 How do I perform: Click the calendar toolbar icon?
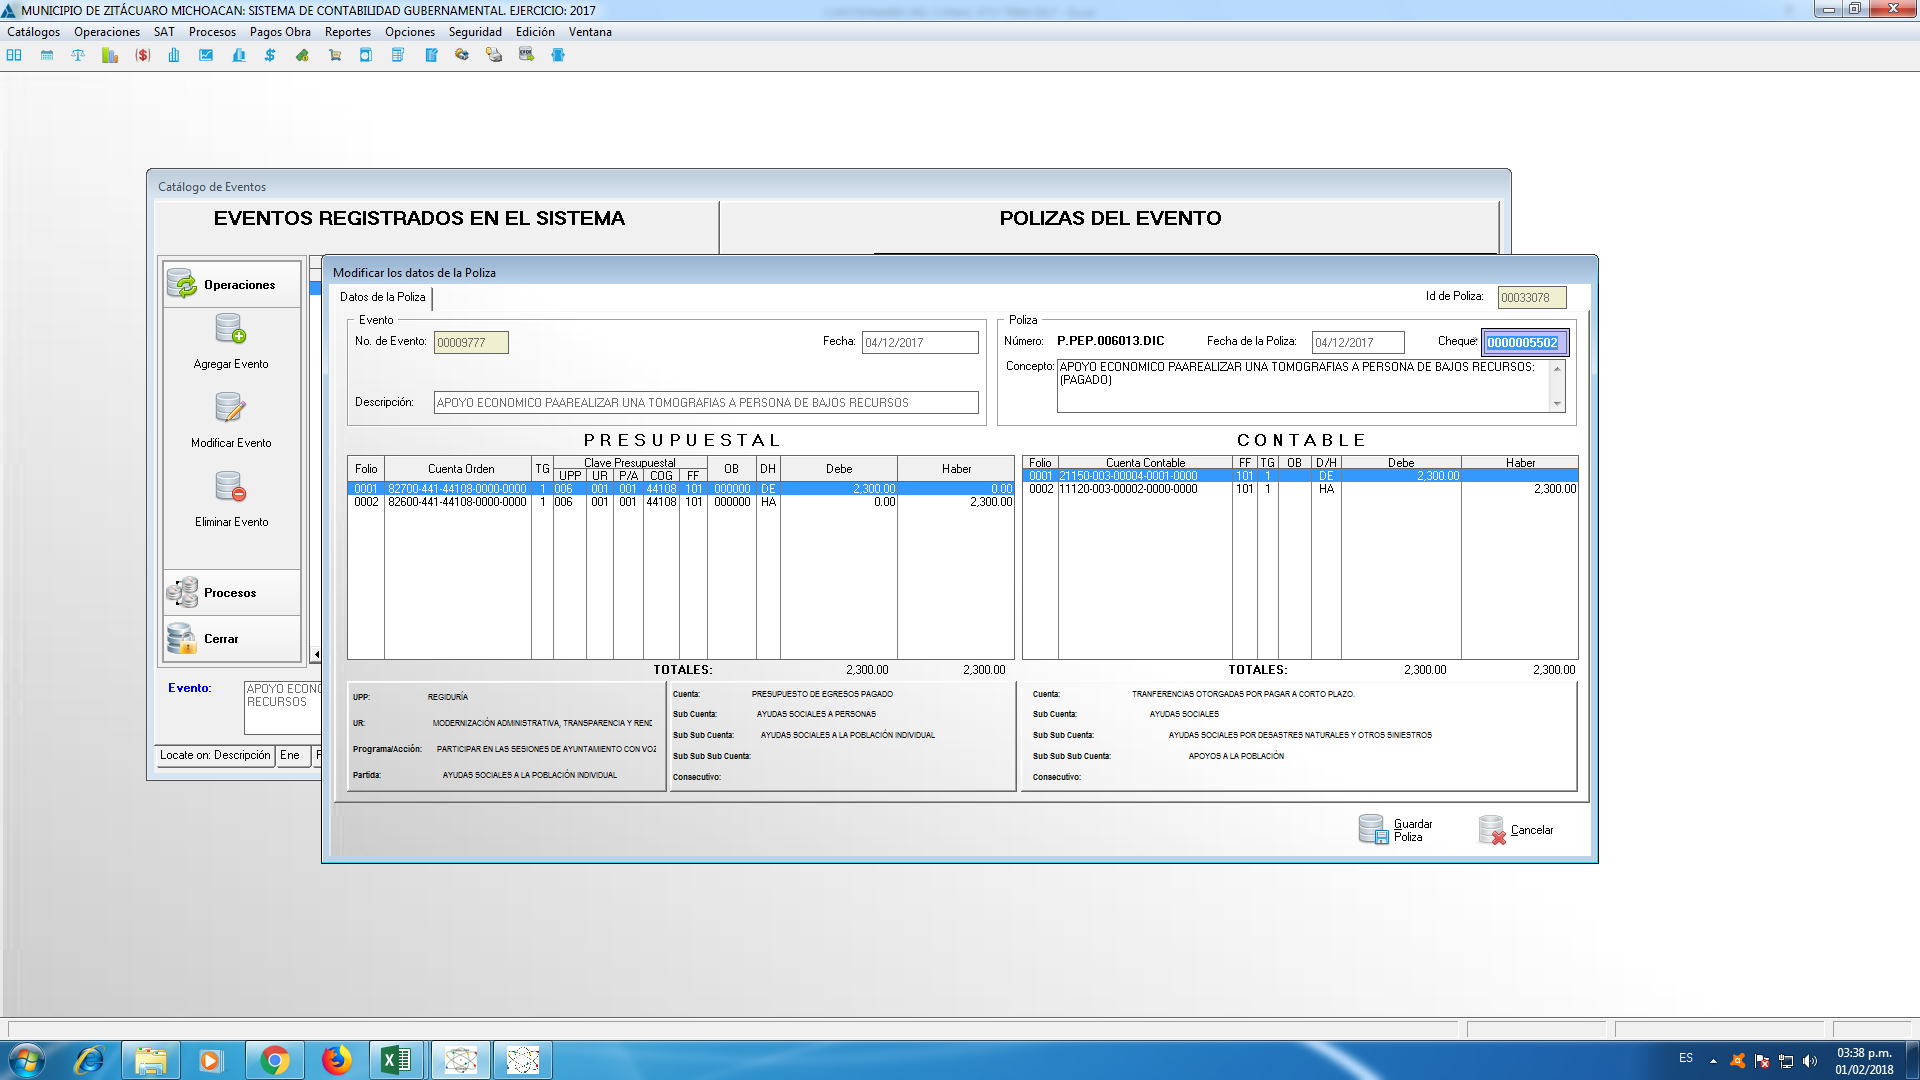(47, 55)
